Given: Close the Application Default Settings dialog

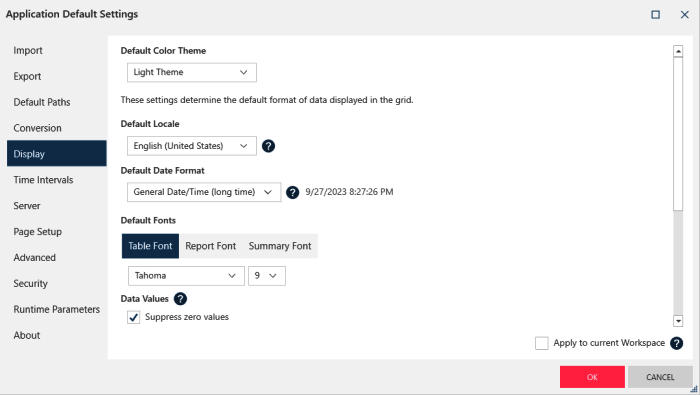Looking at the screenshot, I should click(684, 15).
